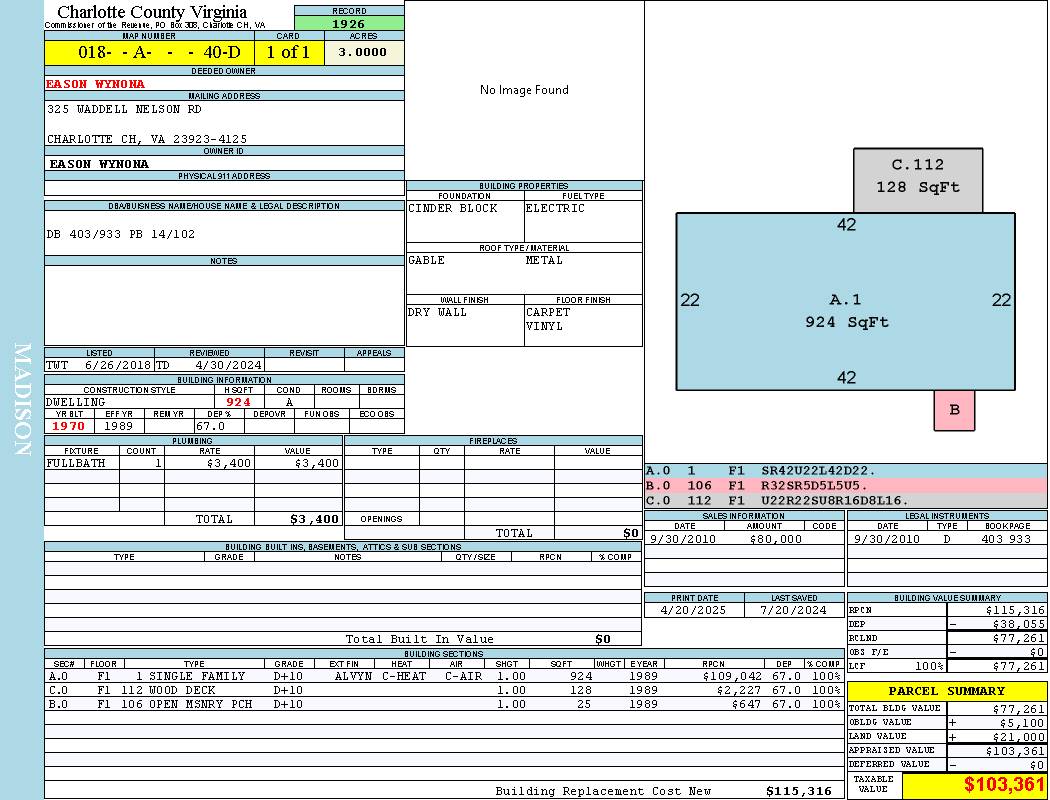
Task: Select the gray C.112 128 SqFt deck shape
Action: pyautogui.click(x=917, y=176)
